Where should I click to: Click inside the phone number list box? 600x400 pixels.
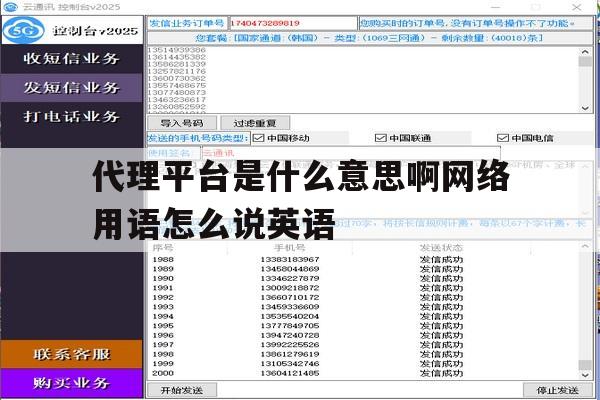click(x=363, y=80)
